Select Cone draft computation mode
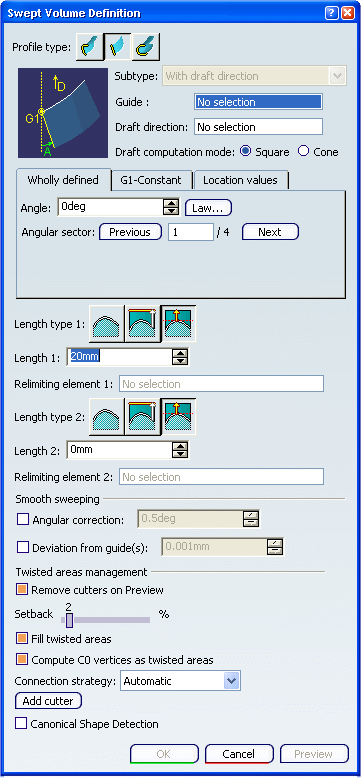The image size is (361, 778). (303, 151)
